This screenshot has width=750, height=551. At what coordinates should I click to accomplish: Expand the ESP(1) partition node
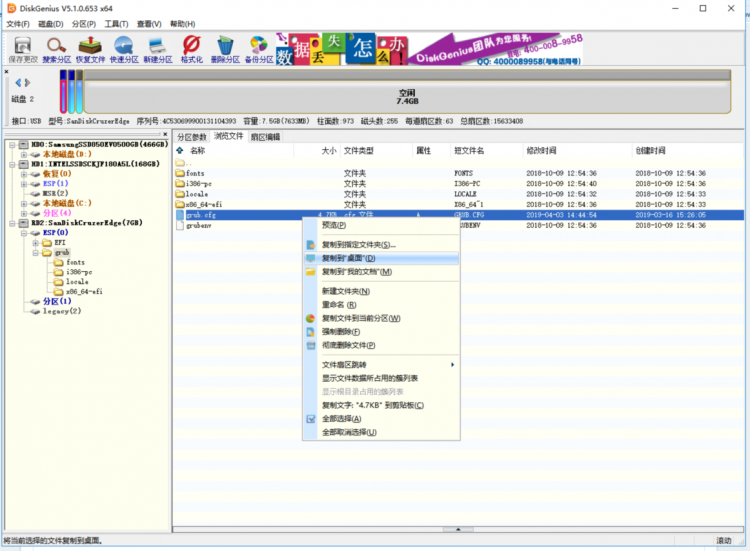pos(23,184)
